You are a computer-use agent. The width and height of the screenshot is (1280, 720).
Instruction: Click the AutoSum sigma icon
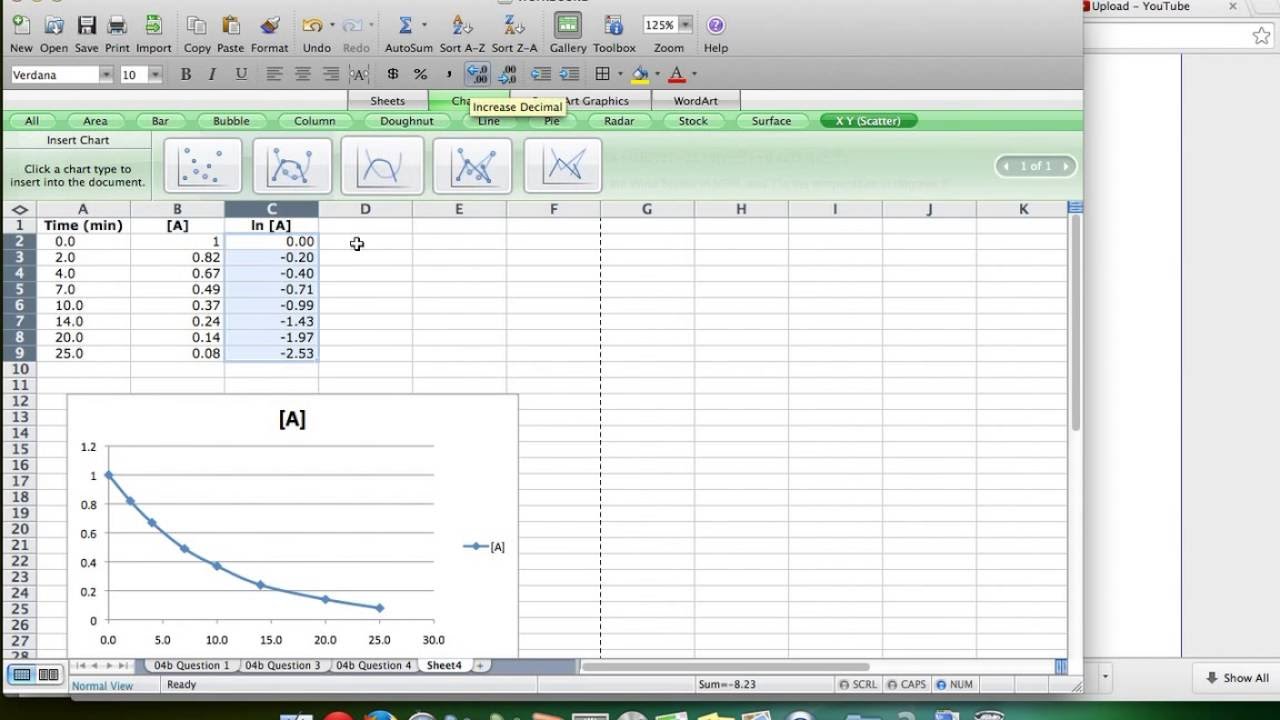click(405, 26)
